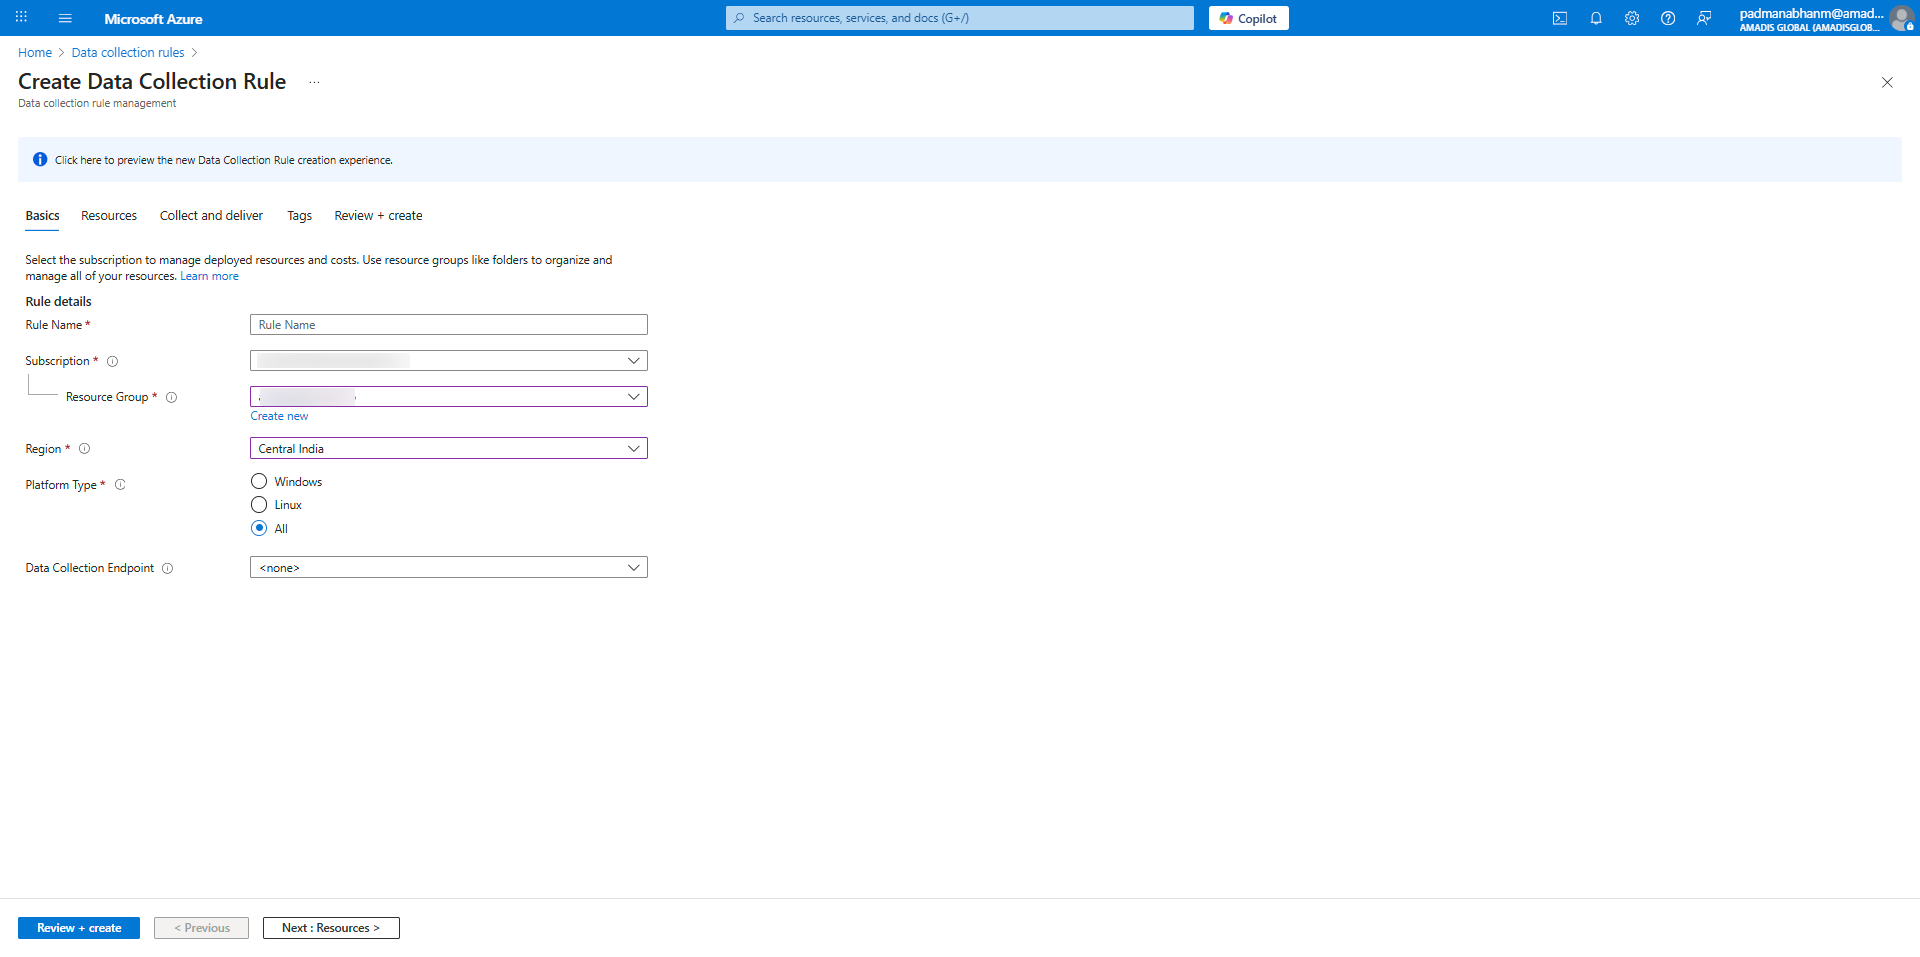The image size is (1920, 957).
Task: Expand the Subscription dropdown
Action: pyautogui.click(x=448, y=360)
